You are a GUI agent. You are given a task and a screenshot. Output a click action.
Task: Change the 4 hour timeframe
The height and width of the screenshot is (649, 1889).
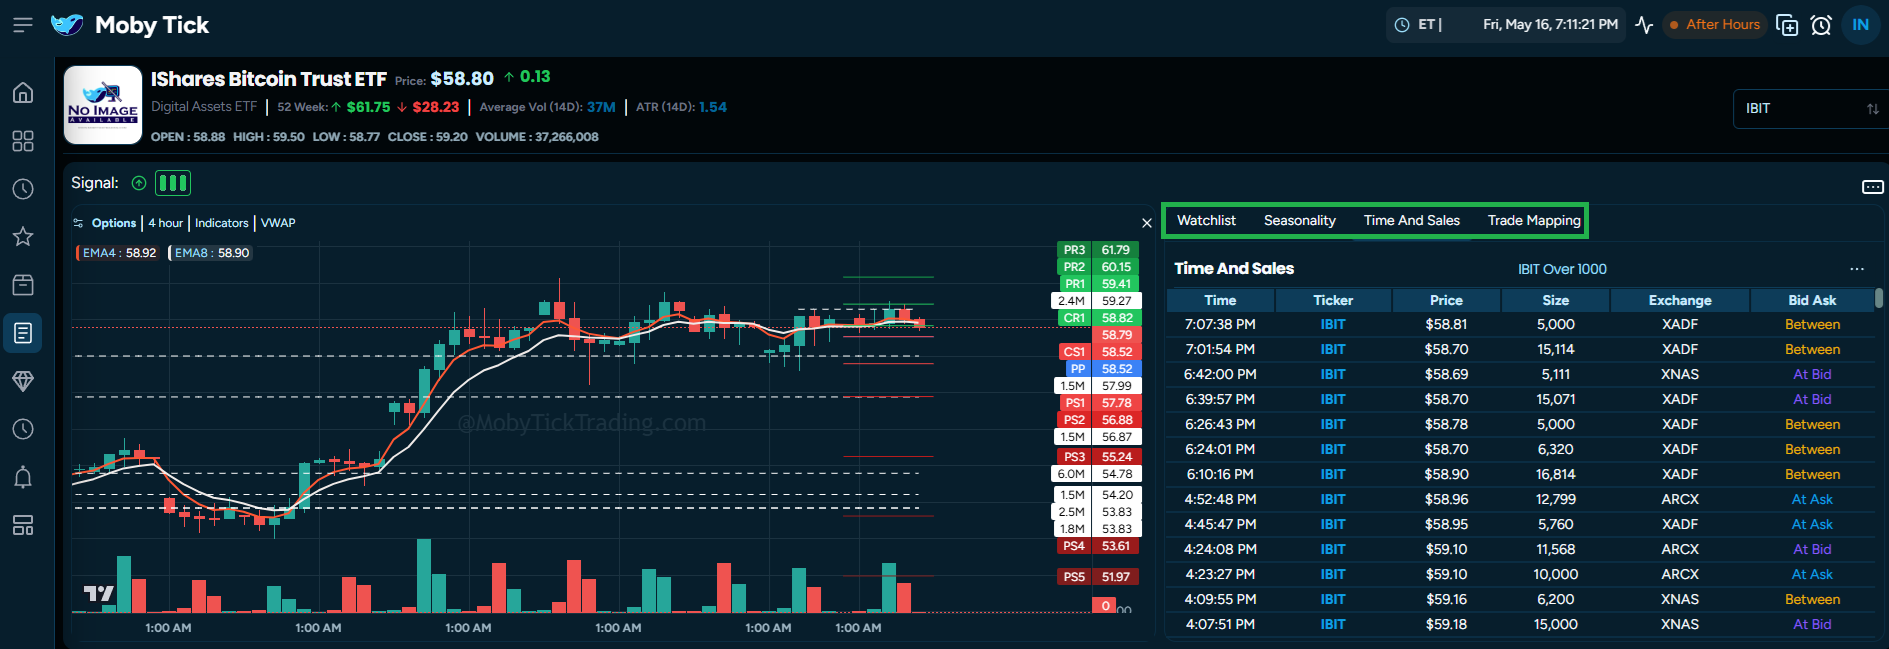(166, 223)
